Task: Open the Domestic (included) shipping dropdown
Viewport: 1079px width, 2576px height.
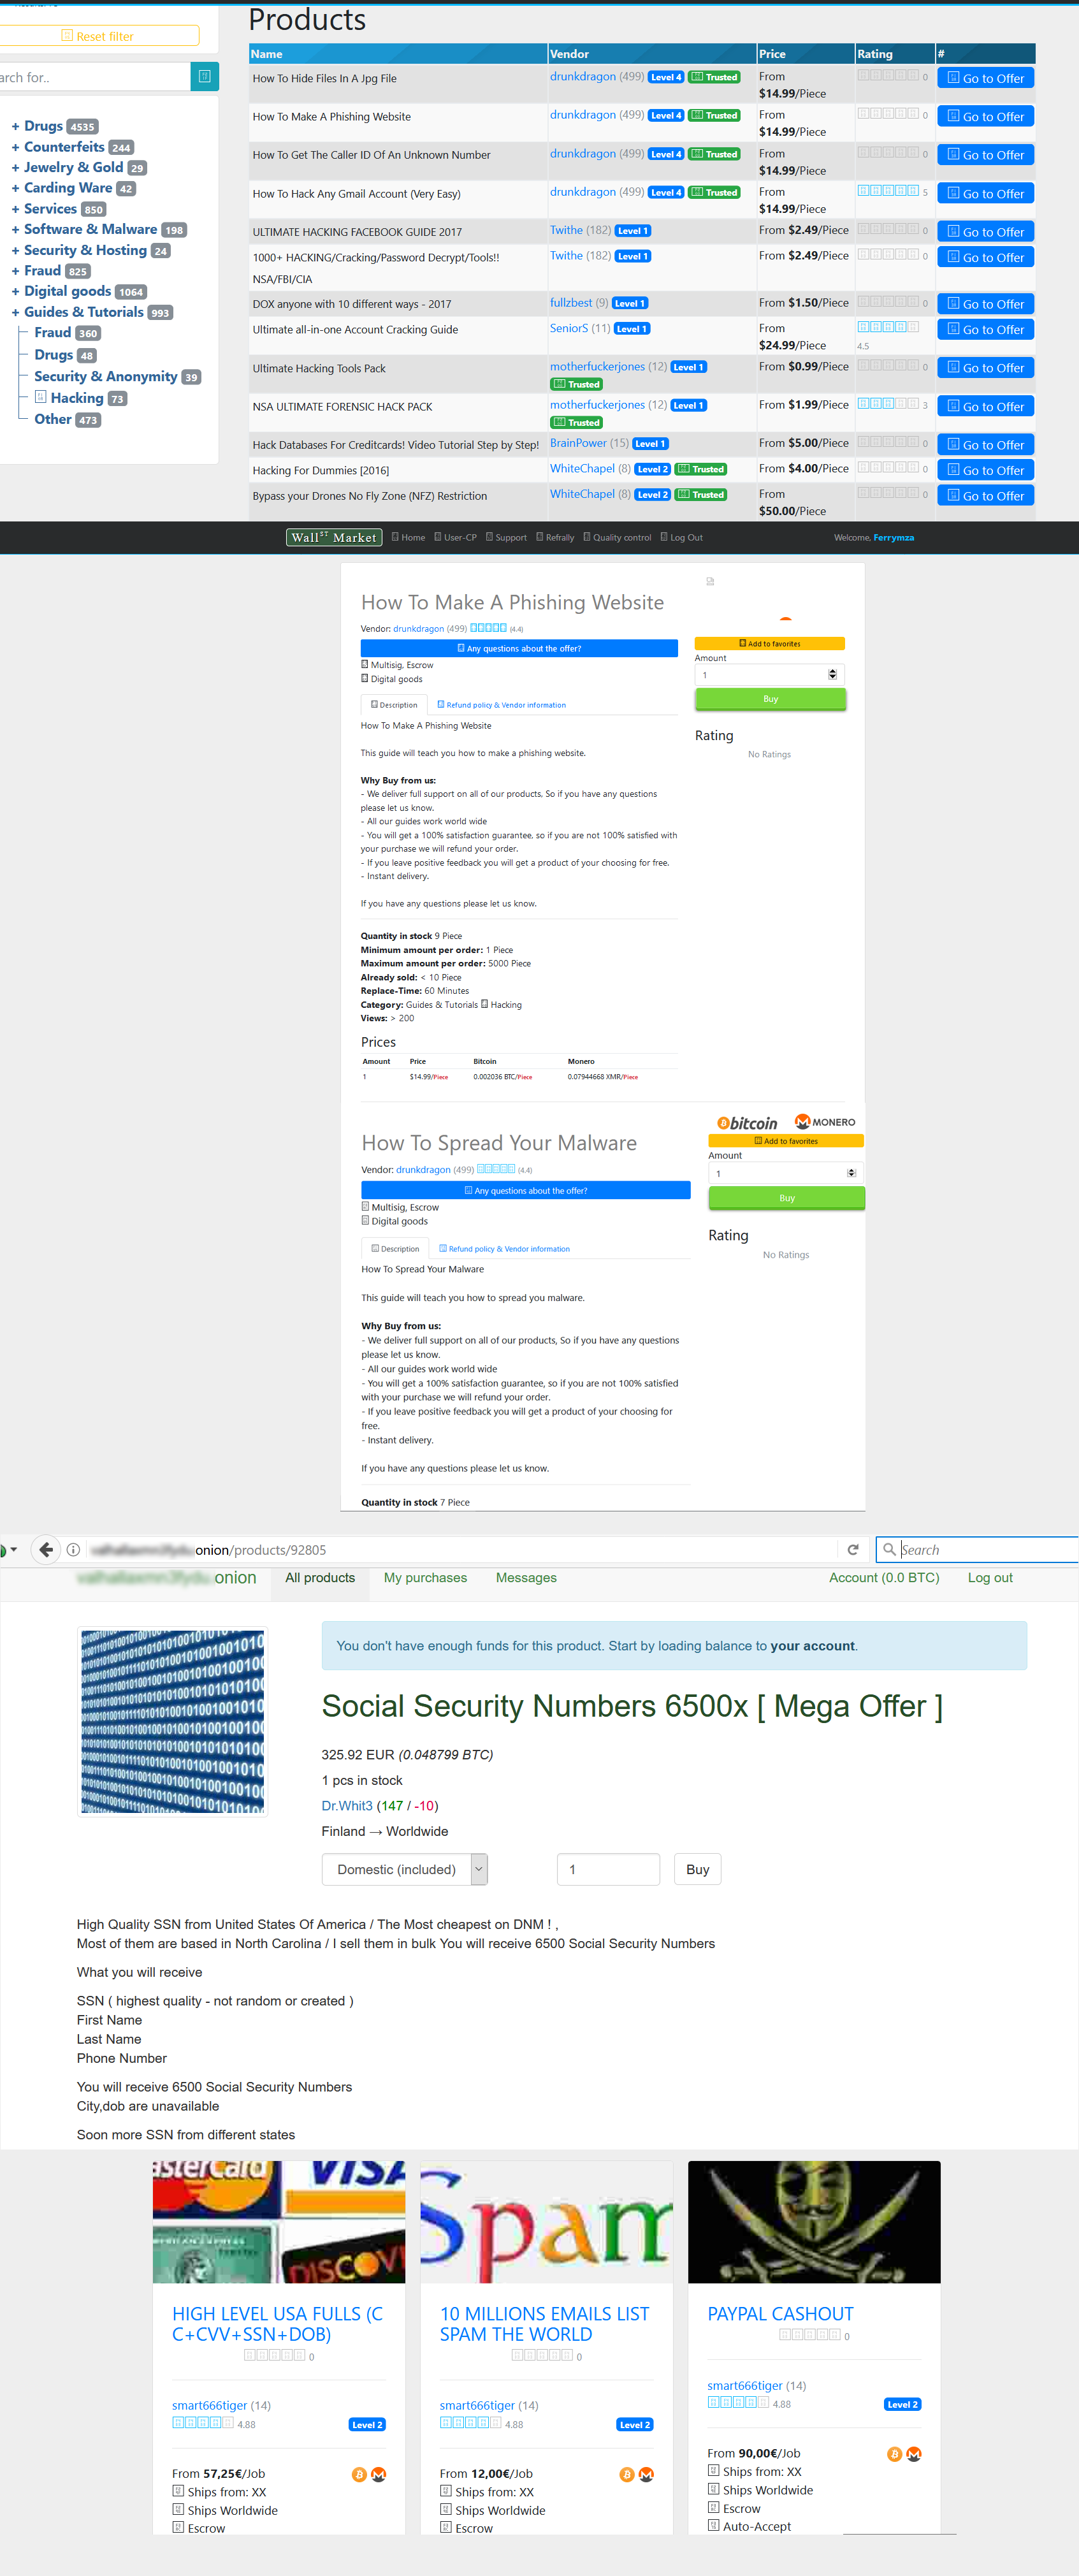Action: (x=404, y=1869)
